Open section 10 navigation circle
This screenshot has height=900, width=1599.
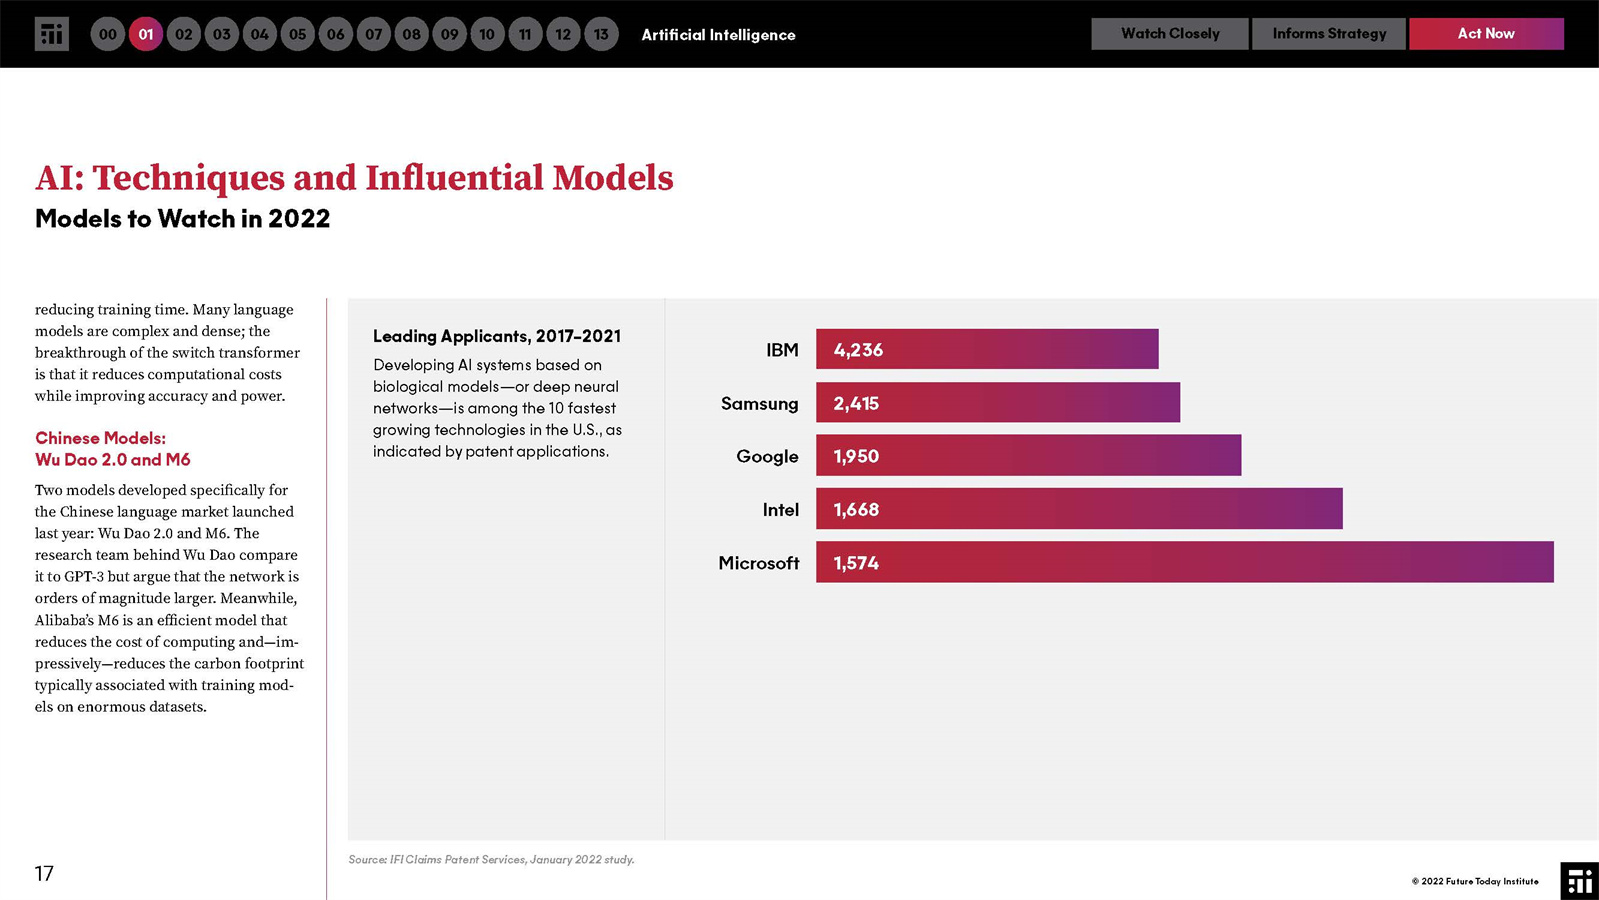pyautogui.click(x=487, y=34)
